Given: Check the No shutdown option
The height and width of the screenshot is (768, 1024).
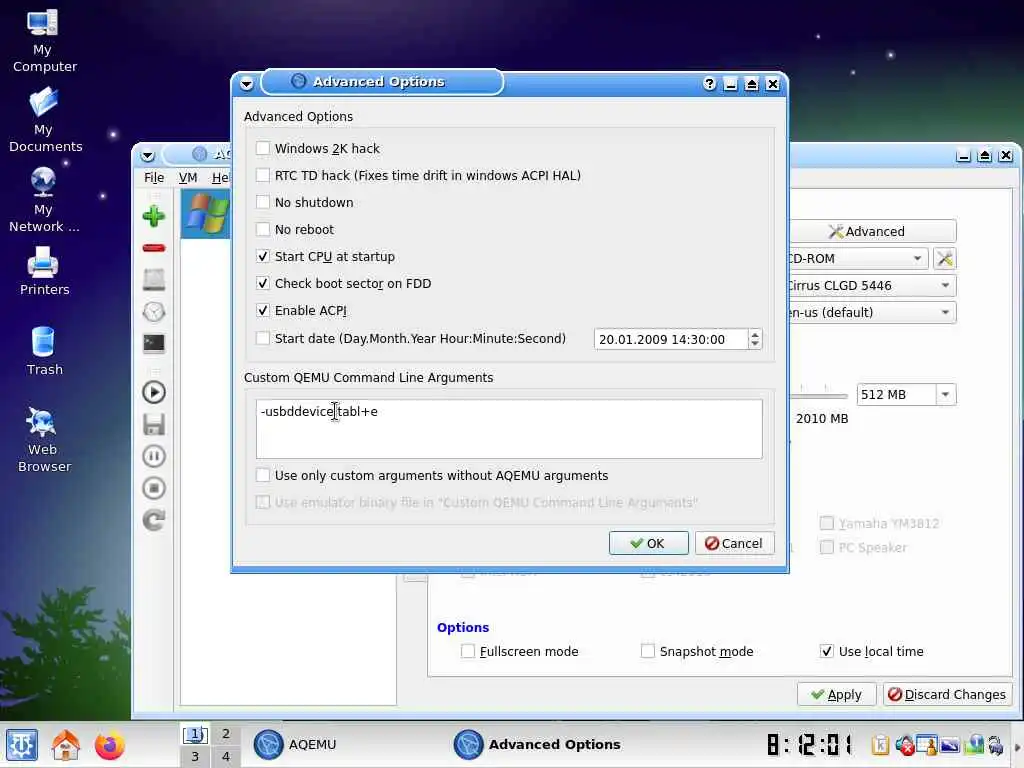Looking at the screenshot, I should pos(263,202).
